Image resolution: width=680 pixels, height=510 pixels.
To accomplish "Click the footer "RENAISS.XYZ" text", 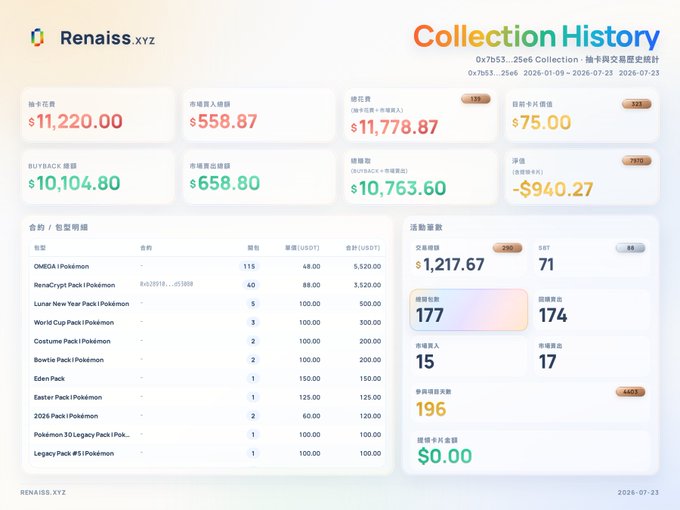I will [x=43, y=492].
